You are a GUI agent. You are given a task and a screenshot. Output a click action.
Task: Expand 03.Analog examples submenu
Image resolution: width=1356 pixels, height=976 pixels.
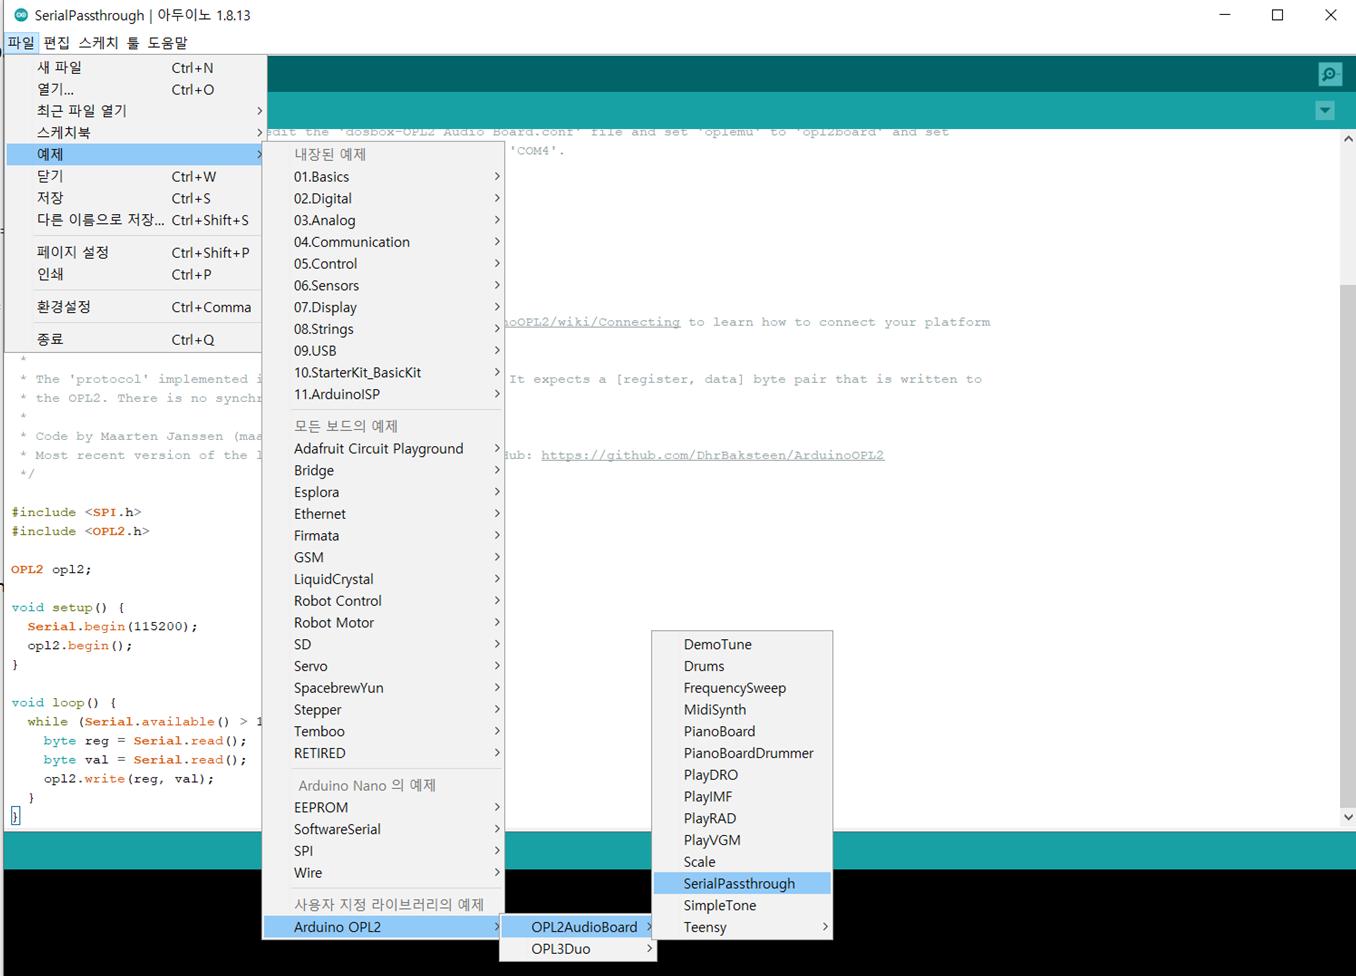[x=383, y=220]
